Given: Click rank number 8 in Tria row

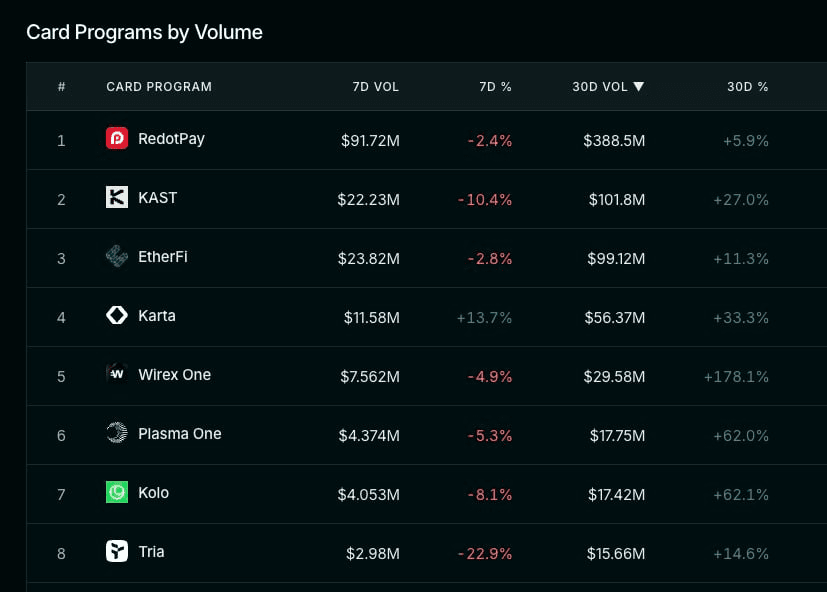Looking at the screenshot, I should 61,554.
